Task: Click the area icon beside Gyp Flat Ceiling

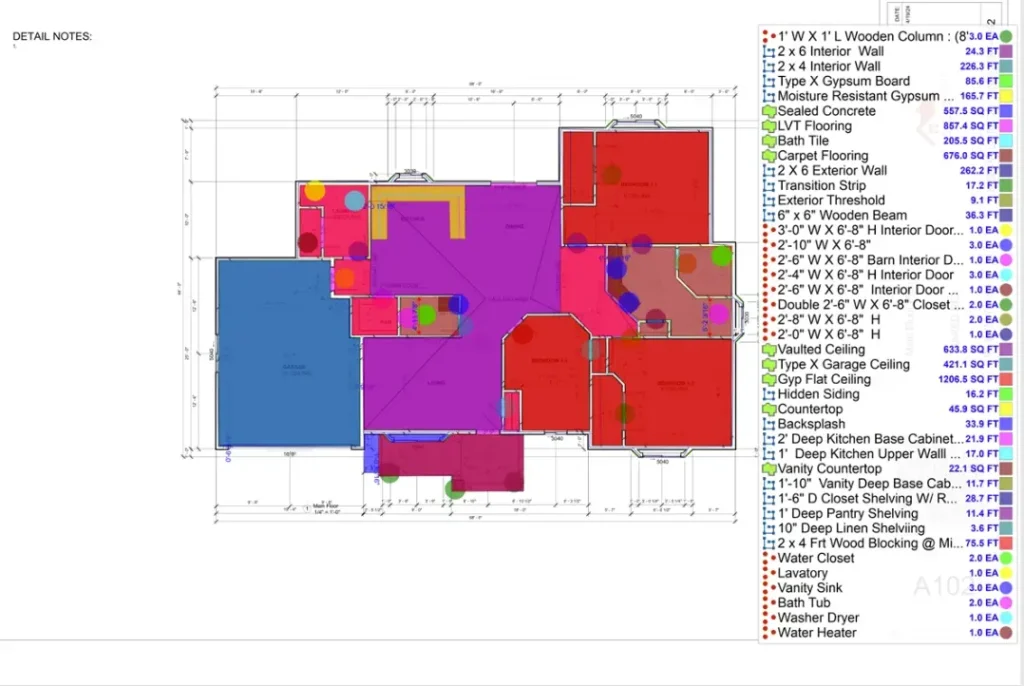Action: click(769, 380)
